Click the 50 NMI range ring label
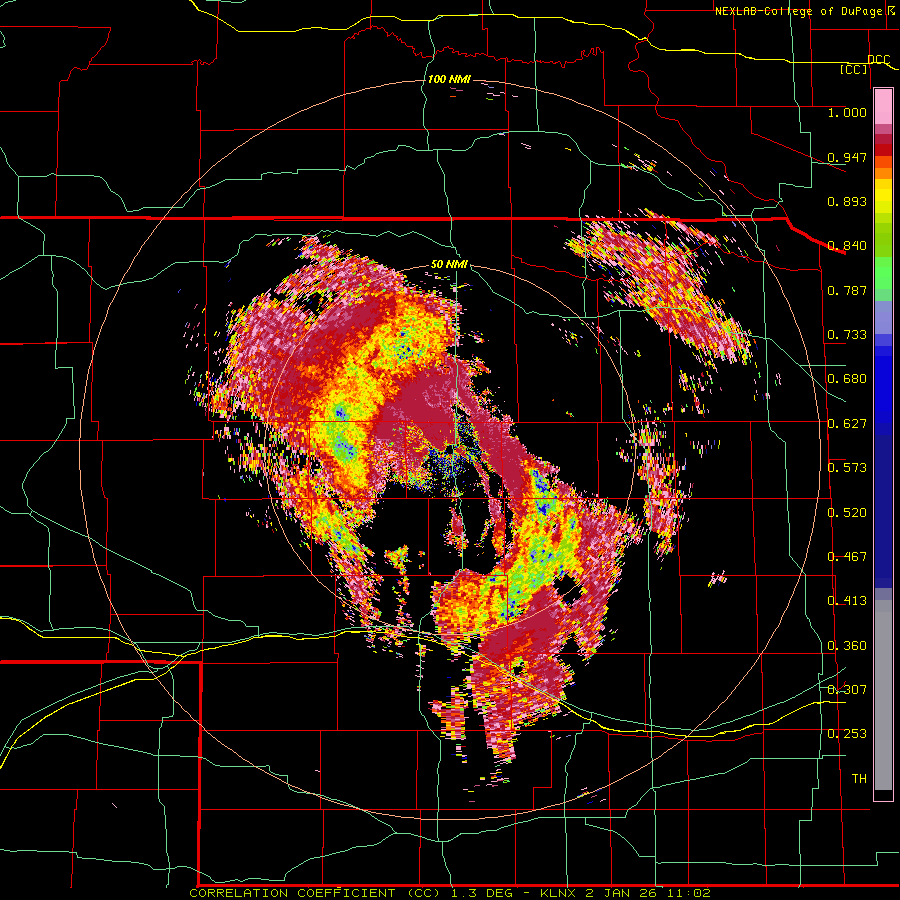Image resolution: width=900 pixels, height=900 pixels. (449, 264)
